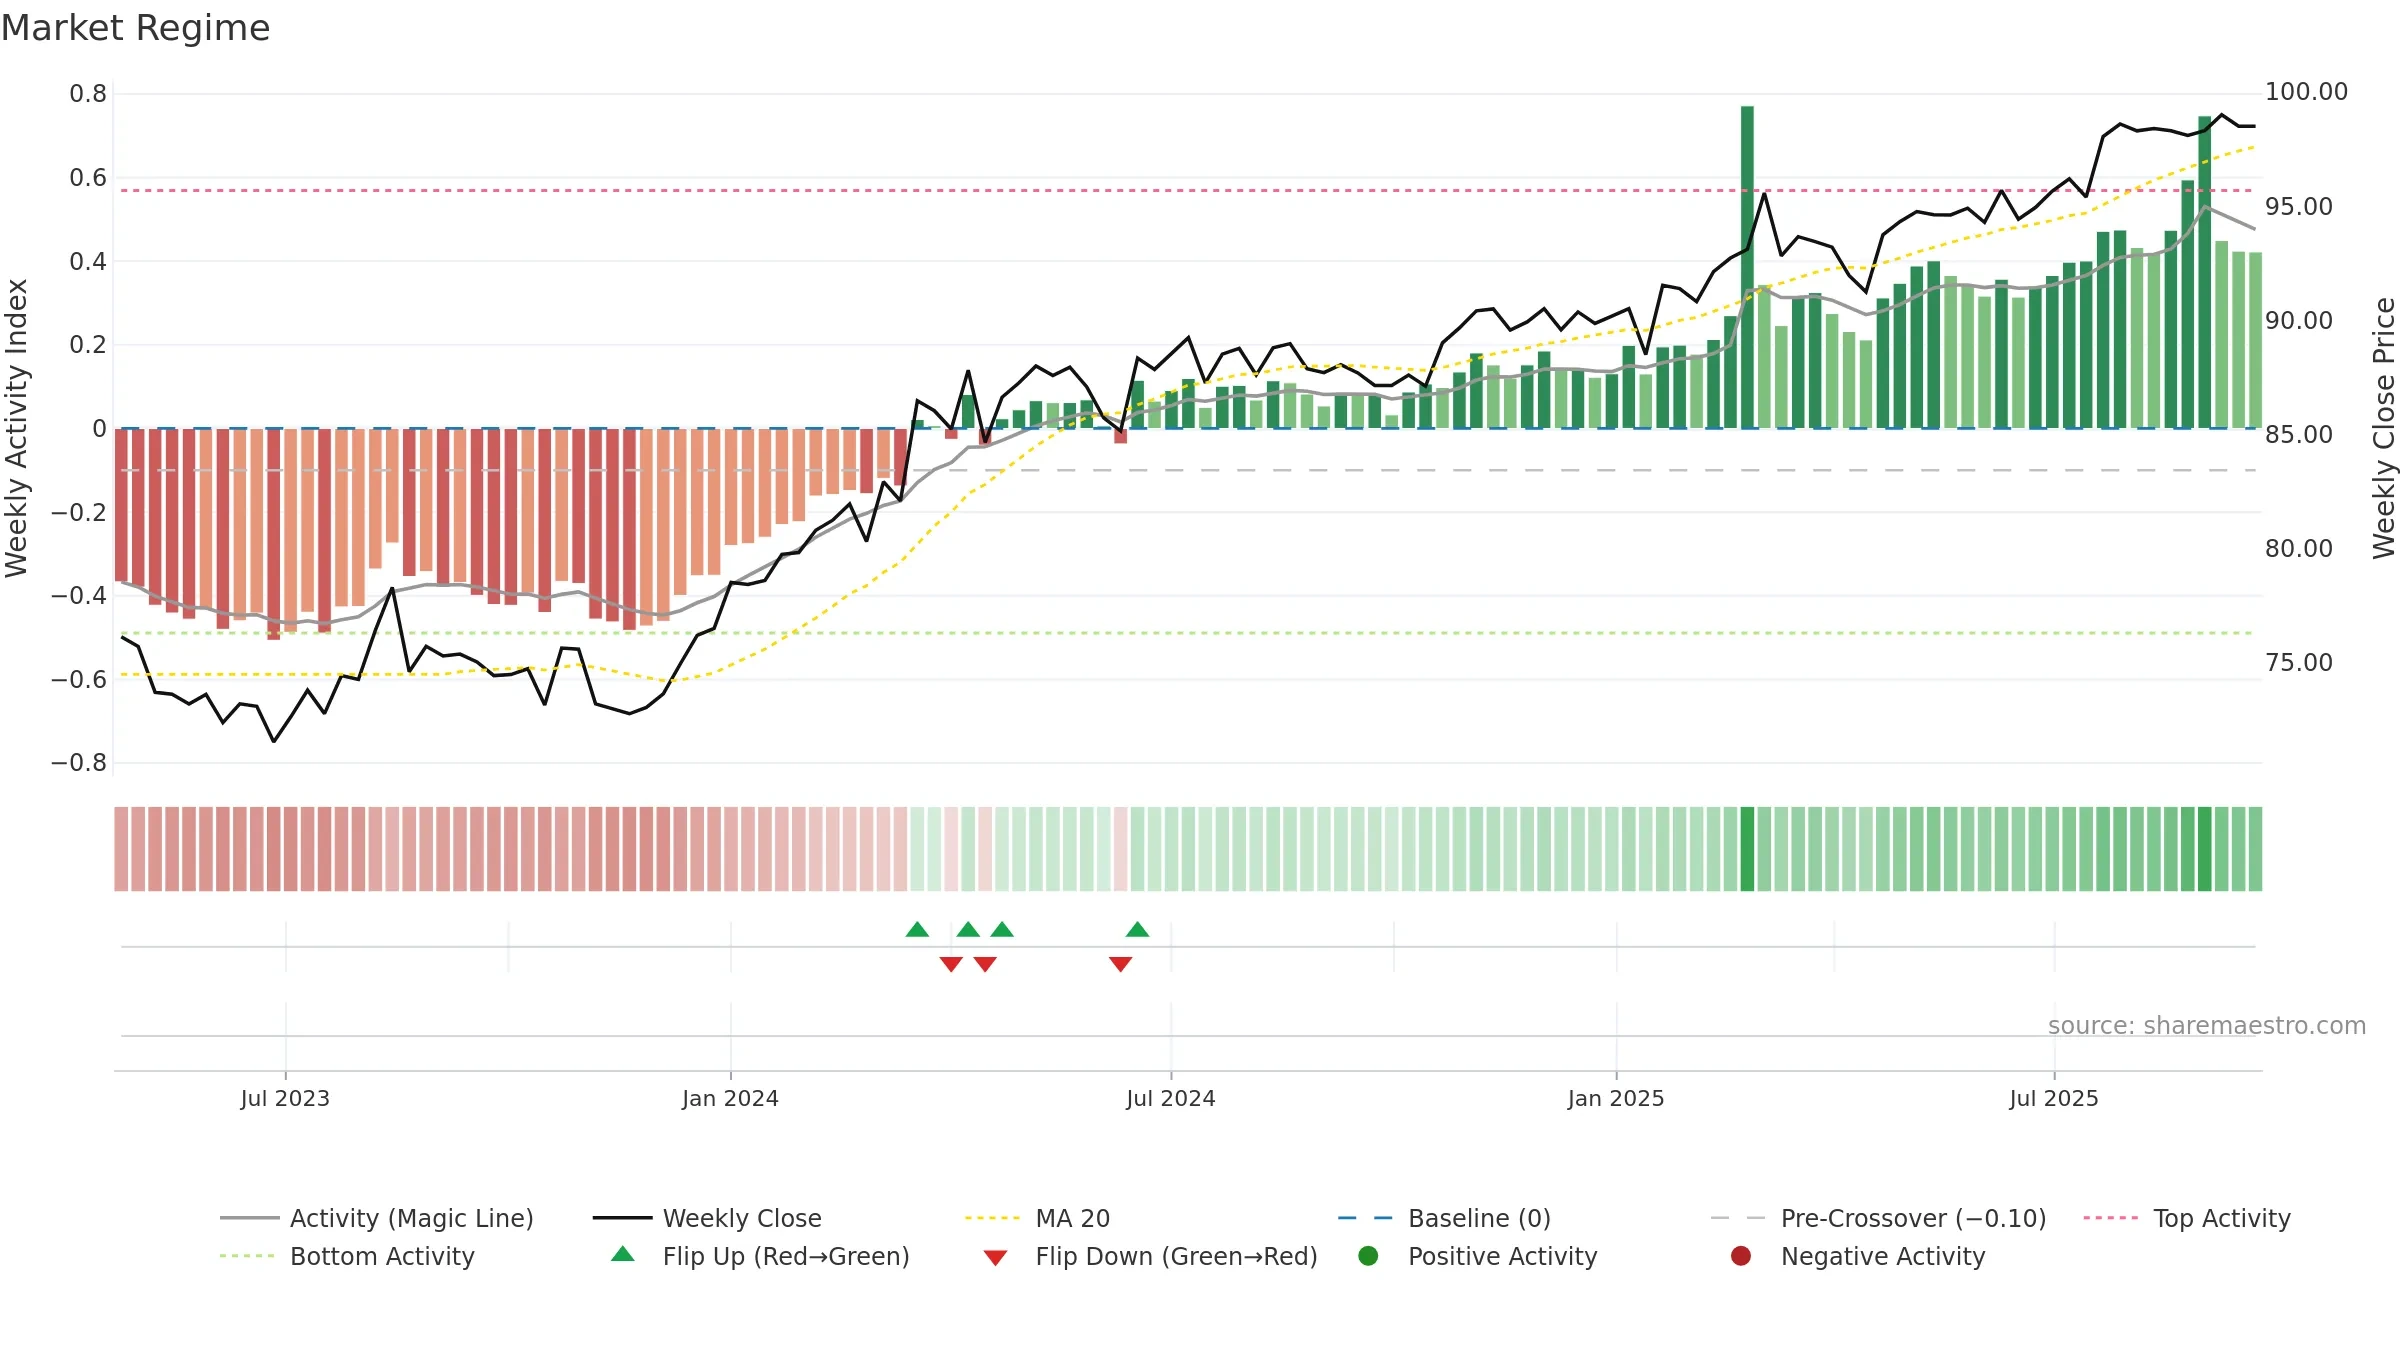Click the Market Regime chart title
The height and width of the screenshot is (1350, 2400).
[x=135, y=28]
